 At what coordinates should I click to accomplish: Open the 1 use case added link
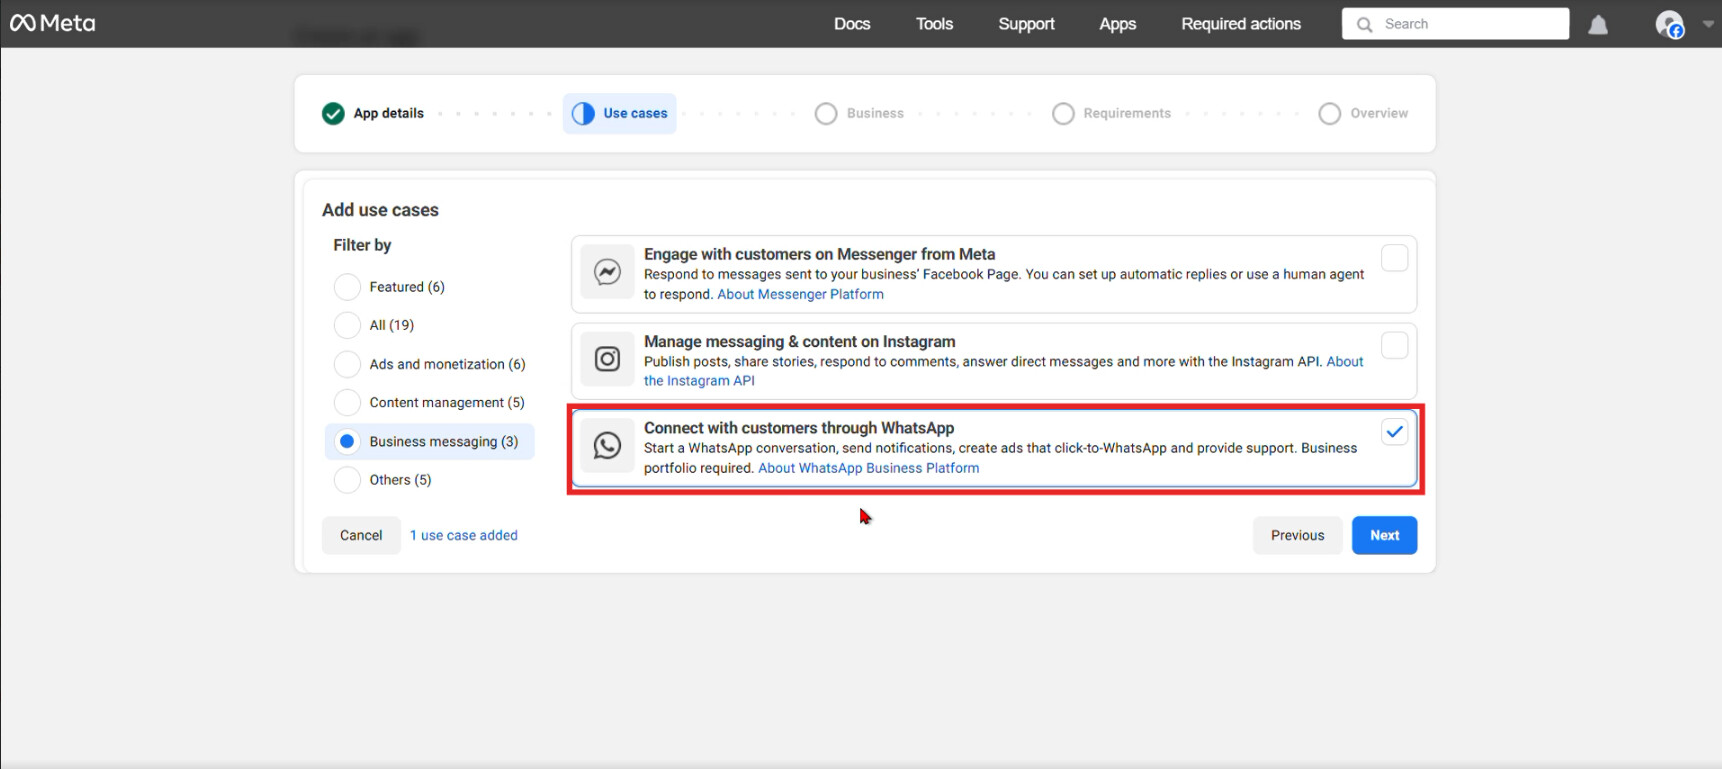tap(464, 536)
